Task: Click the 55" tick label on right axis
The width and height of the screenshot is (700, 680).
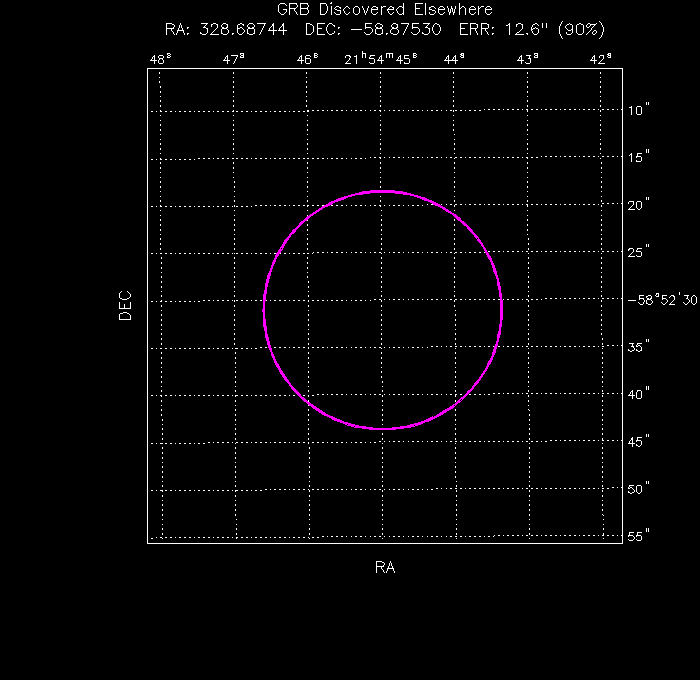Action: [x=640, y=537]
